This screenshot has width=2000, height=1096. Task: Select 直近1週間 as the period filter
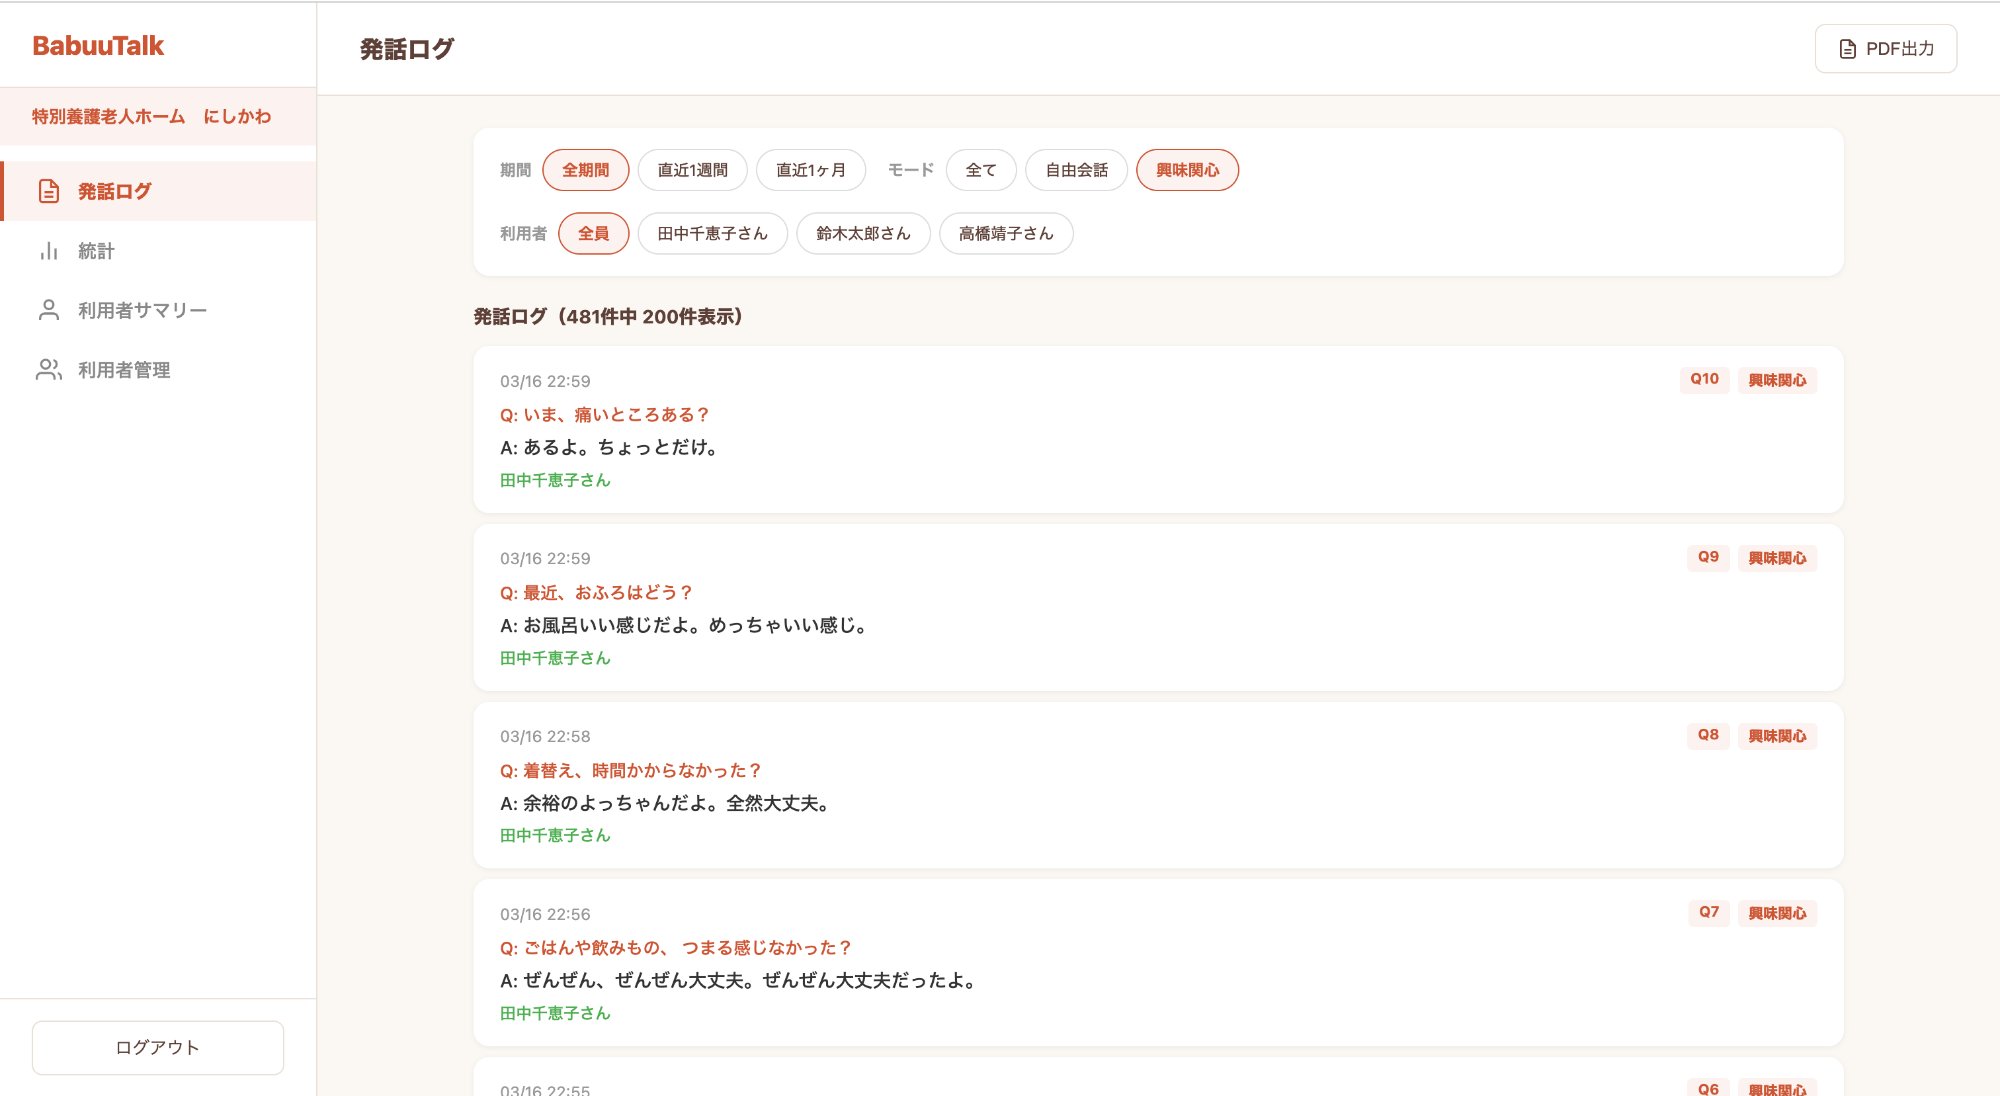[695, 169]
